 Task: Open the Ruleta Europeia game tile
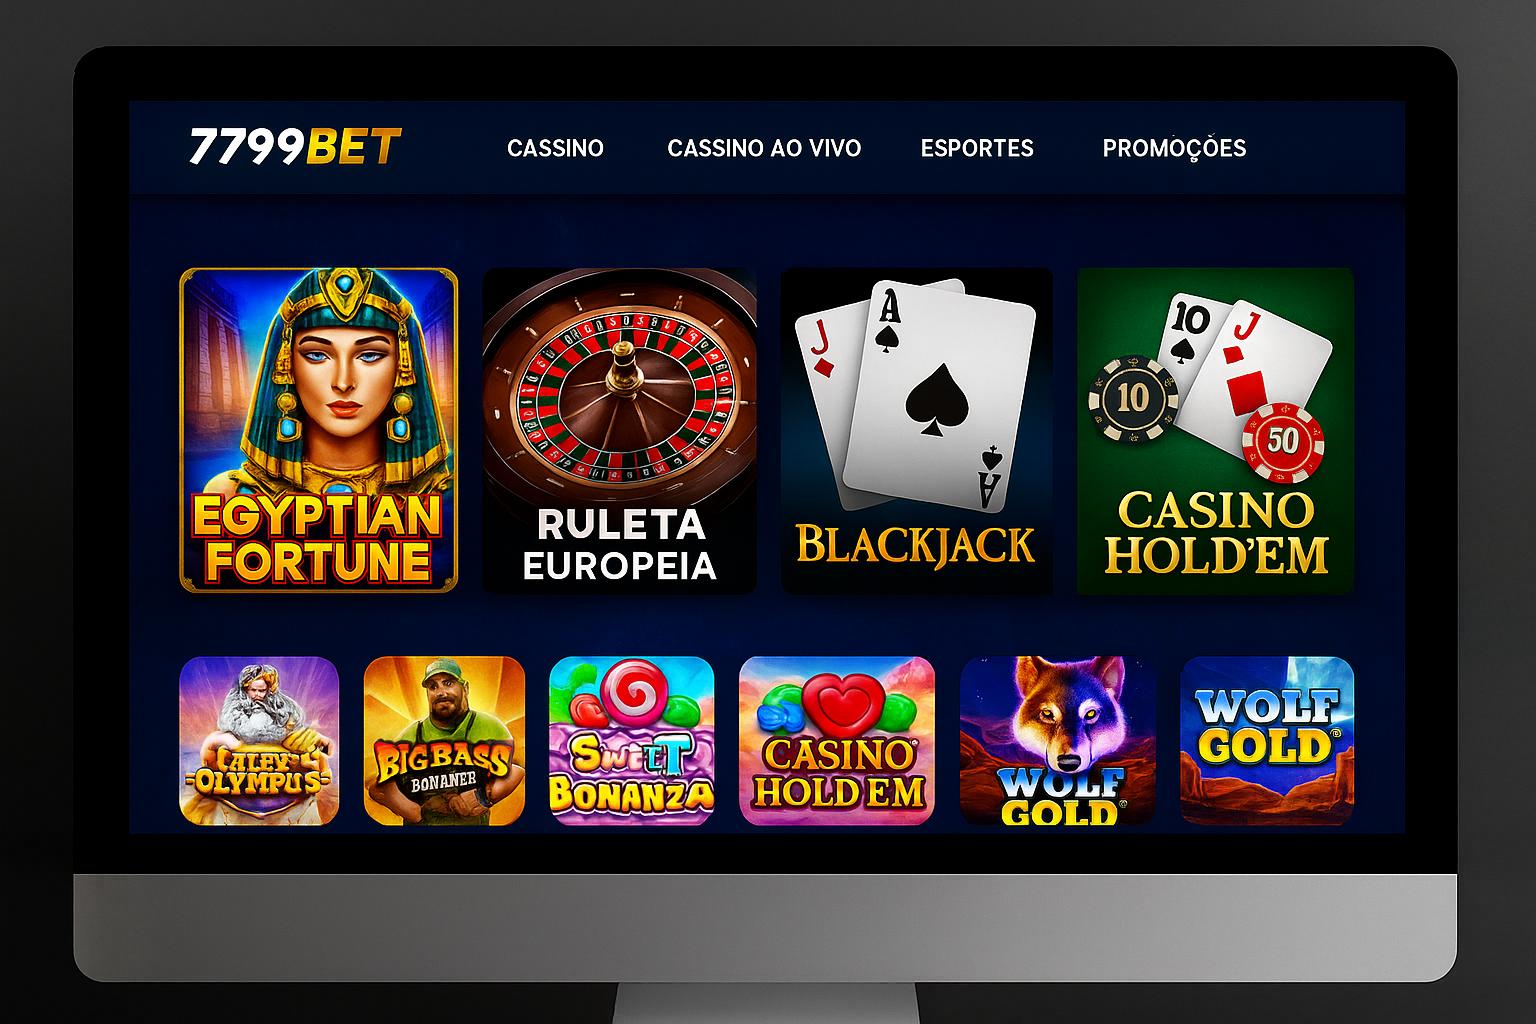click(x=619, y=430)
